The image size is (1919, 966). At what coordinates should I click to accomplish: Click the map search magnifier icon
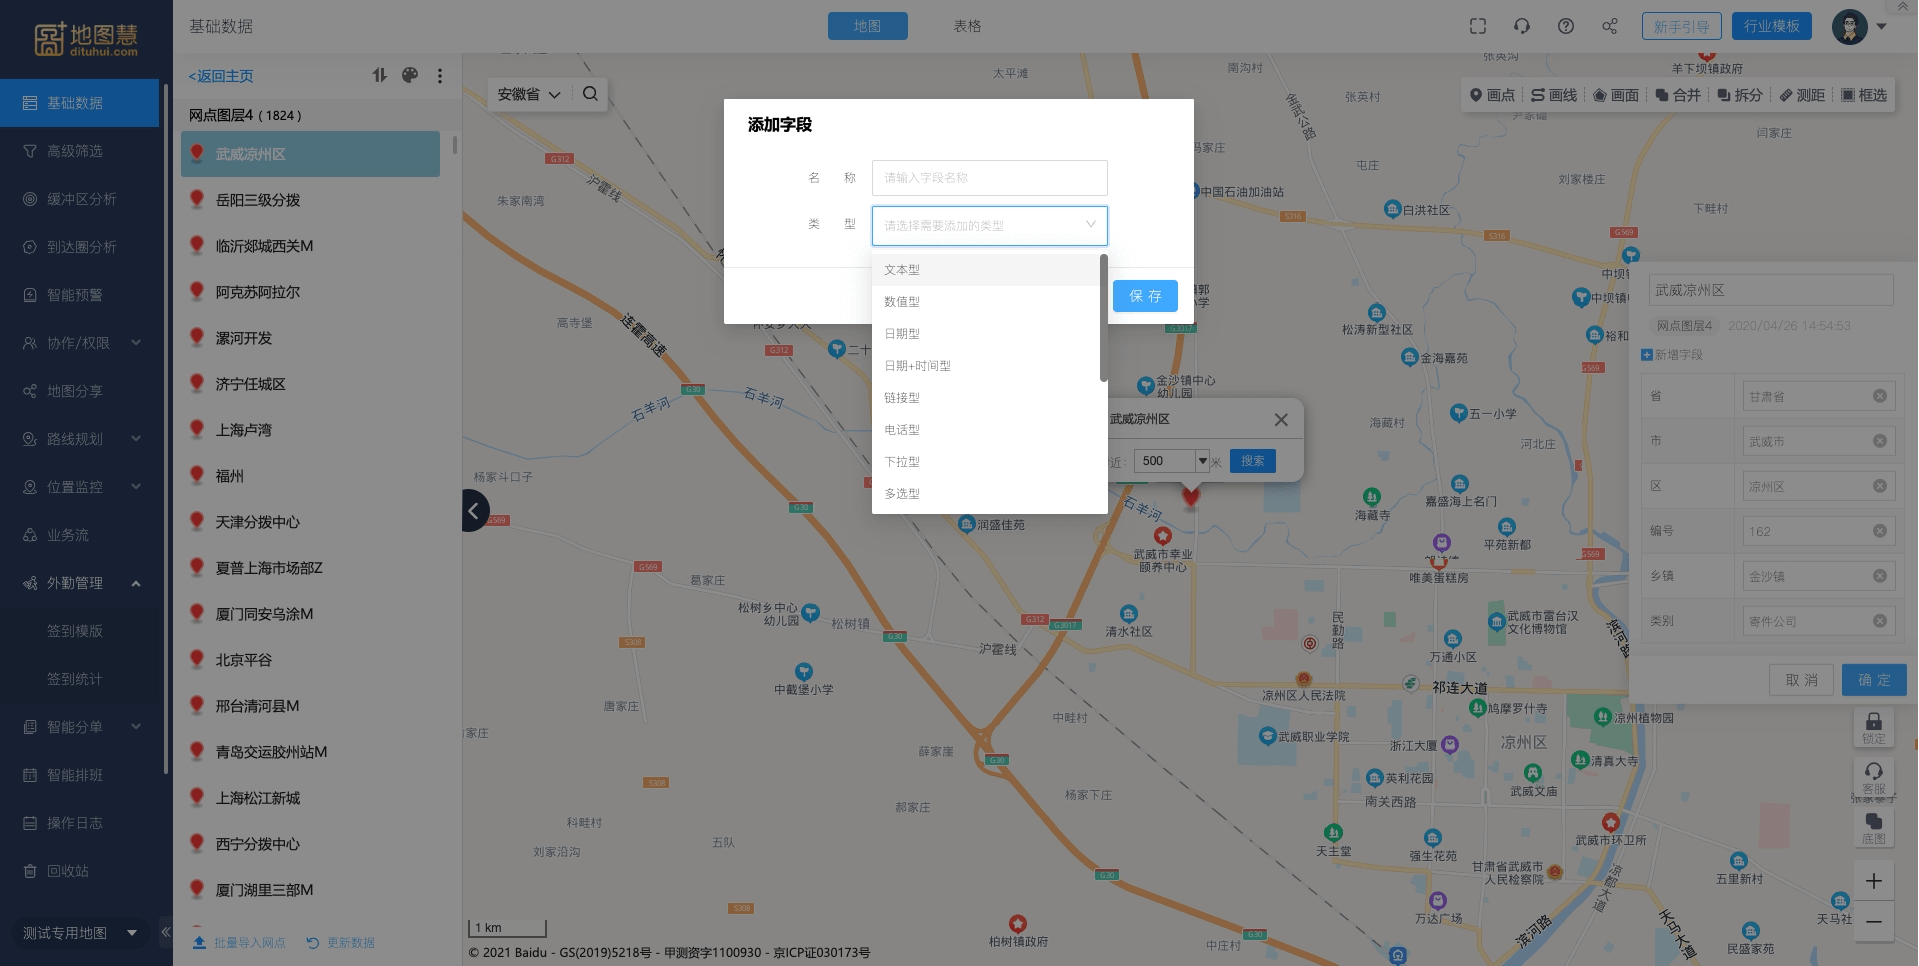(590, 94)
